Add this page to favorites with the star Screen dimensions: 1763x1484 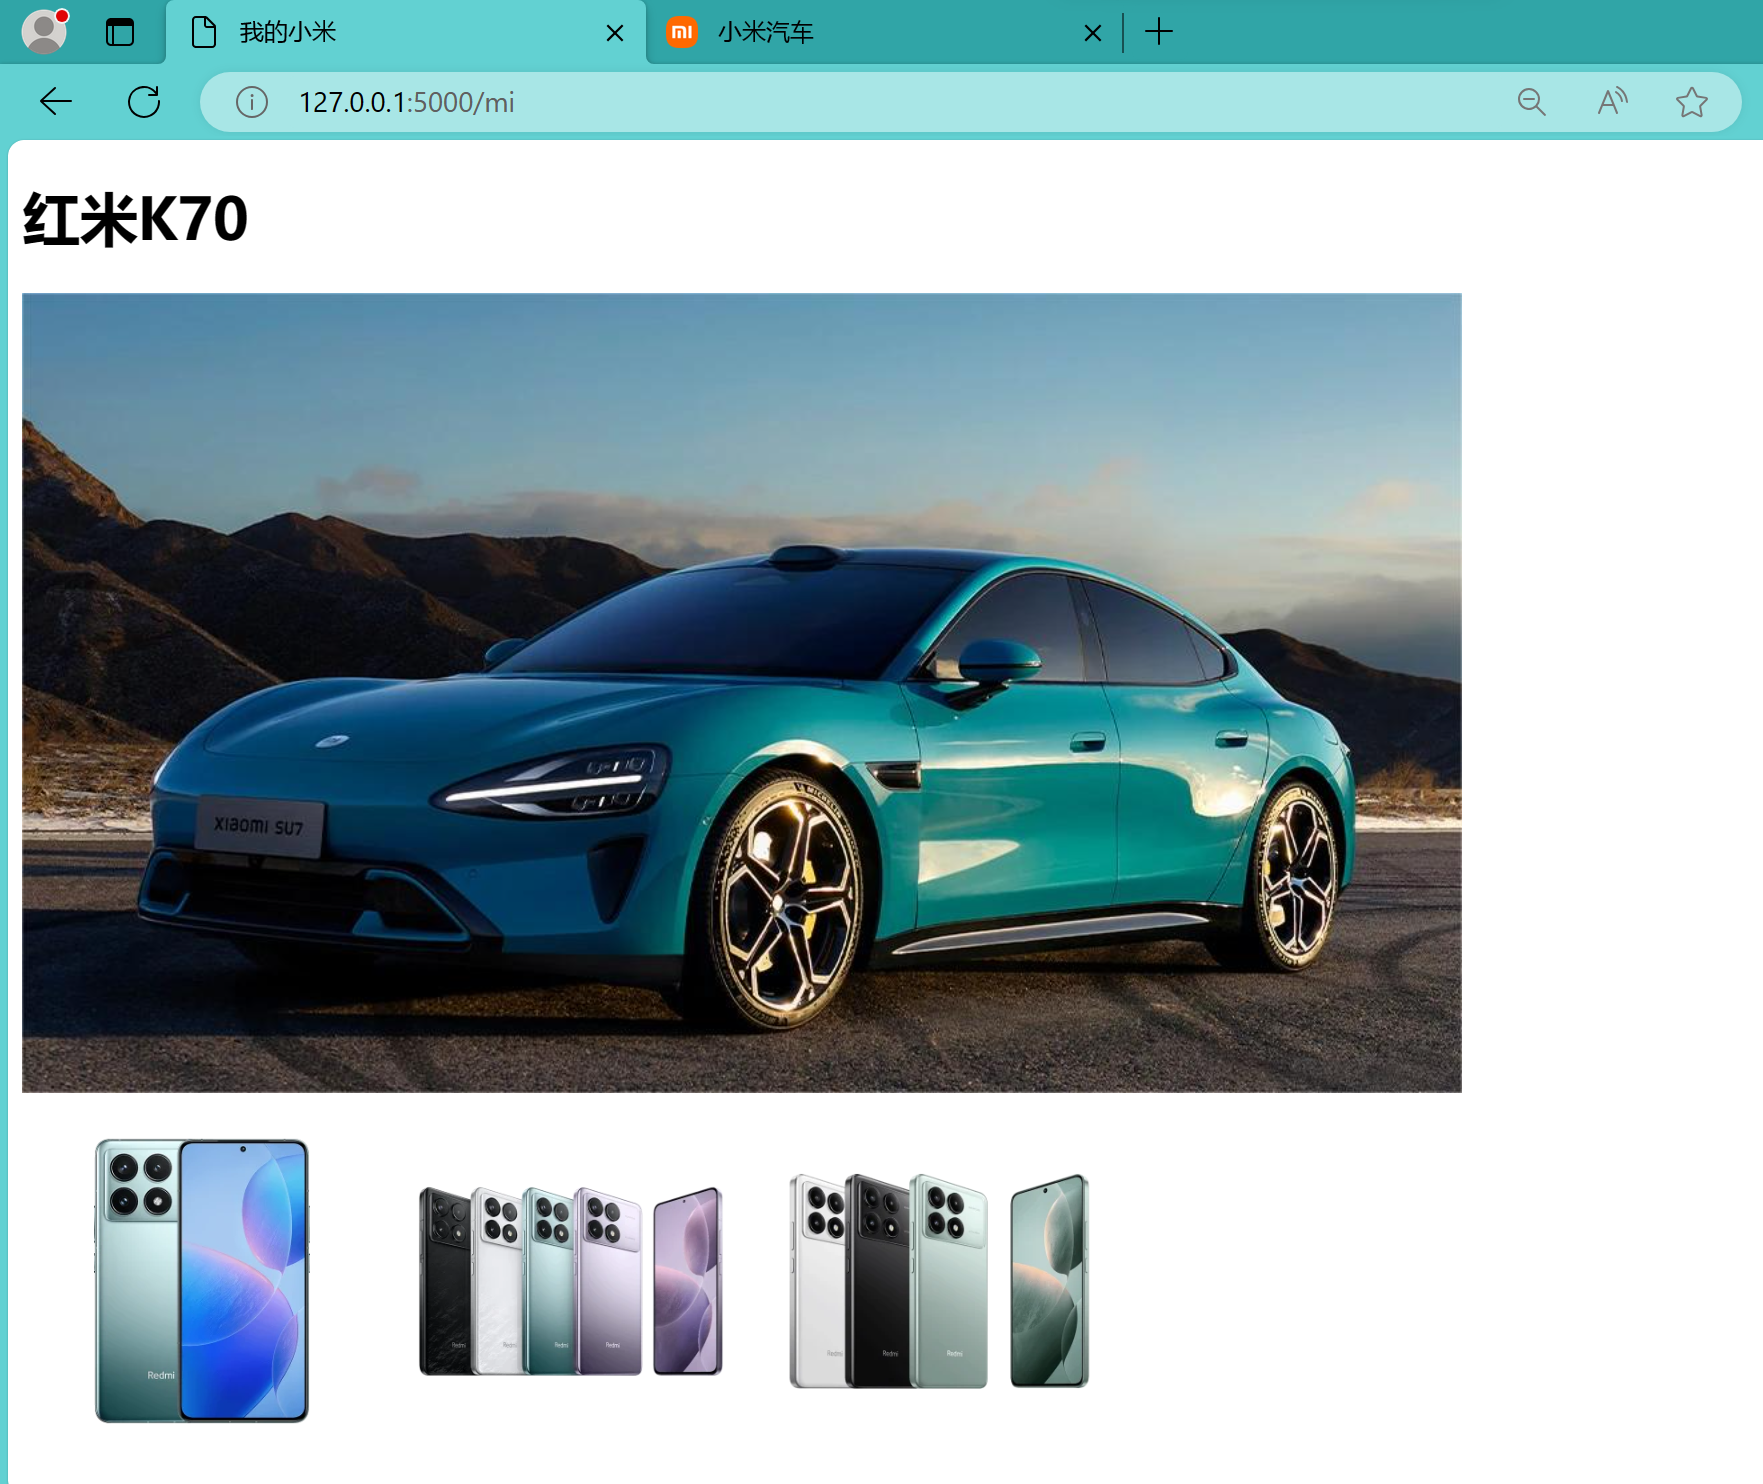pyautogui.click(x=1691, y=102)
